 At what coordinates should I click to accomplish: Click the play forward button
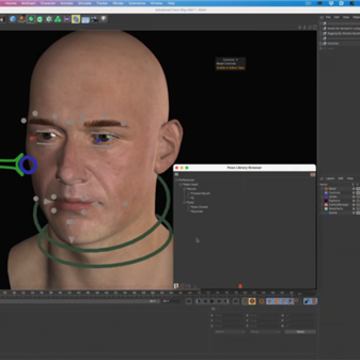point(212,301)
